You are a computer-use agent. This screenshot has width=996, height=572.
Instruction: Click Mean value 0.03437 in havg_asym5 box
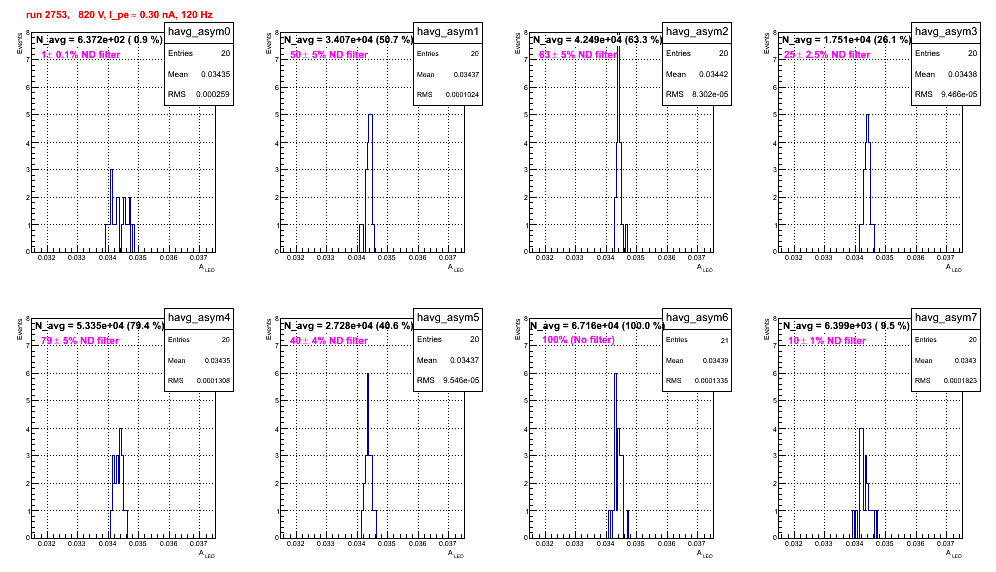[x=464, y=360]
